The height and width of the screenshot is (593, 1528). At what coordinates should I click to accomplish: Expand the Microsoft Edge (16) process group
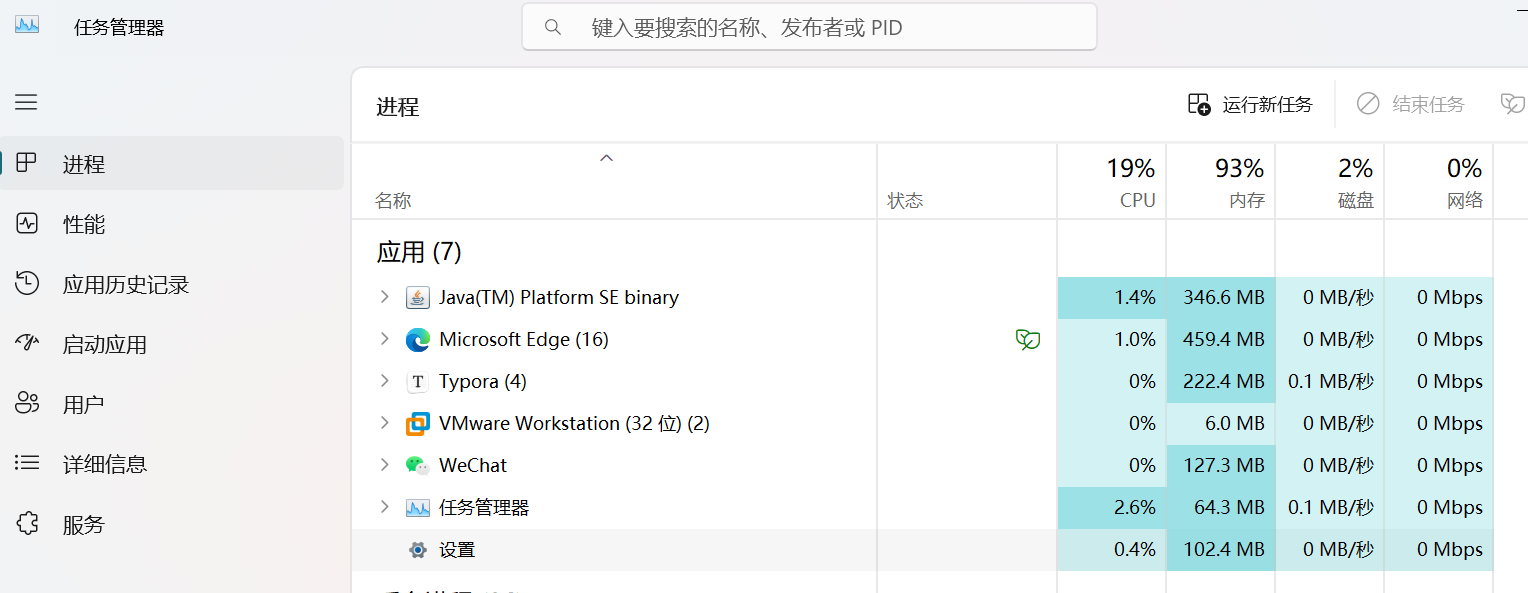(384, 339)
